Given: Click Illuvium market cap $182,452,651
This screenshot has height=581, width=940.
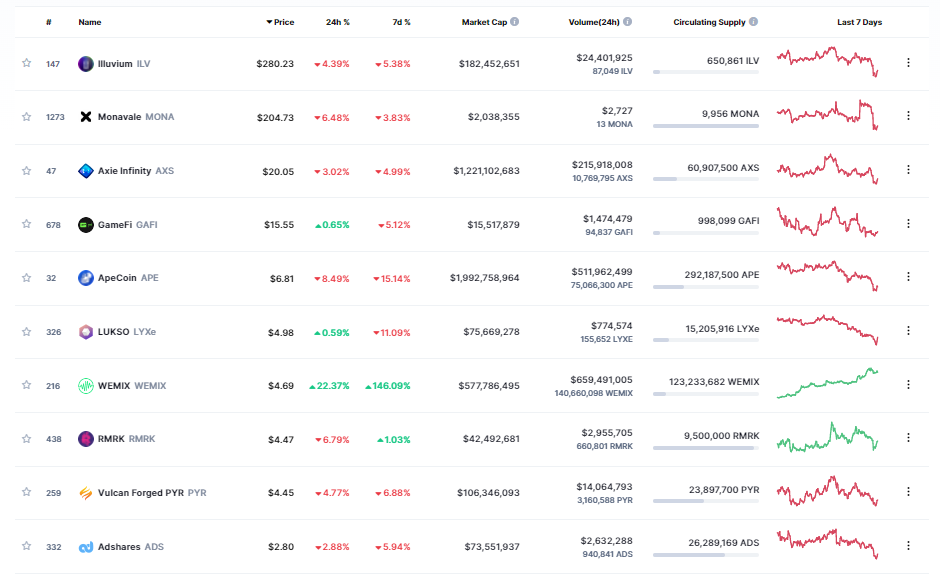Looking at the screenshot, I should click(489, 64).
